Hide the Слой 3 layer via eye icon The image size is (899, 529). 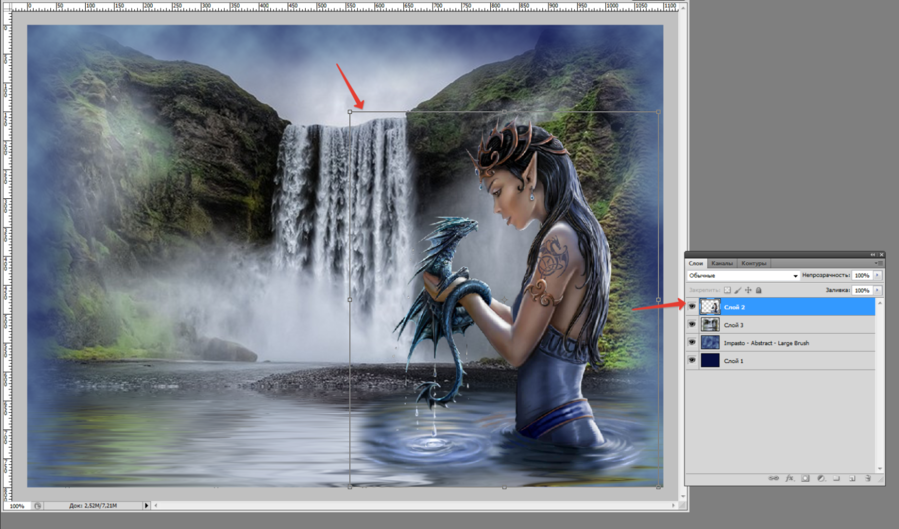coord(691,324)
